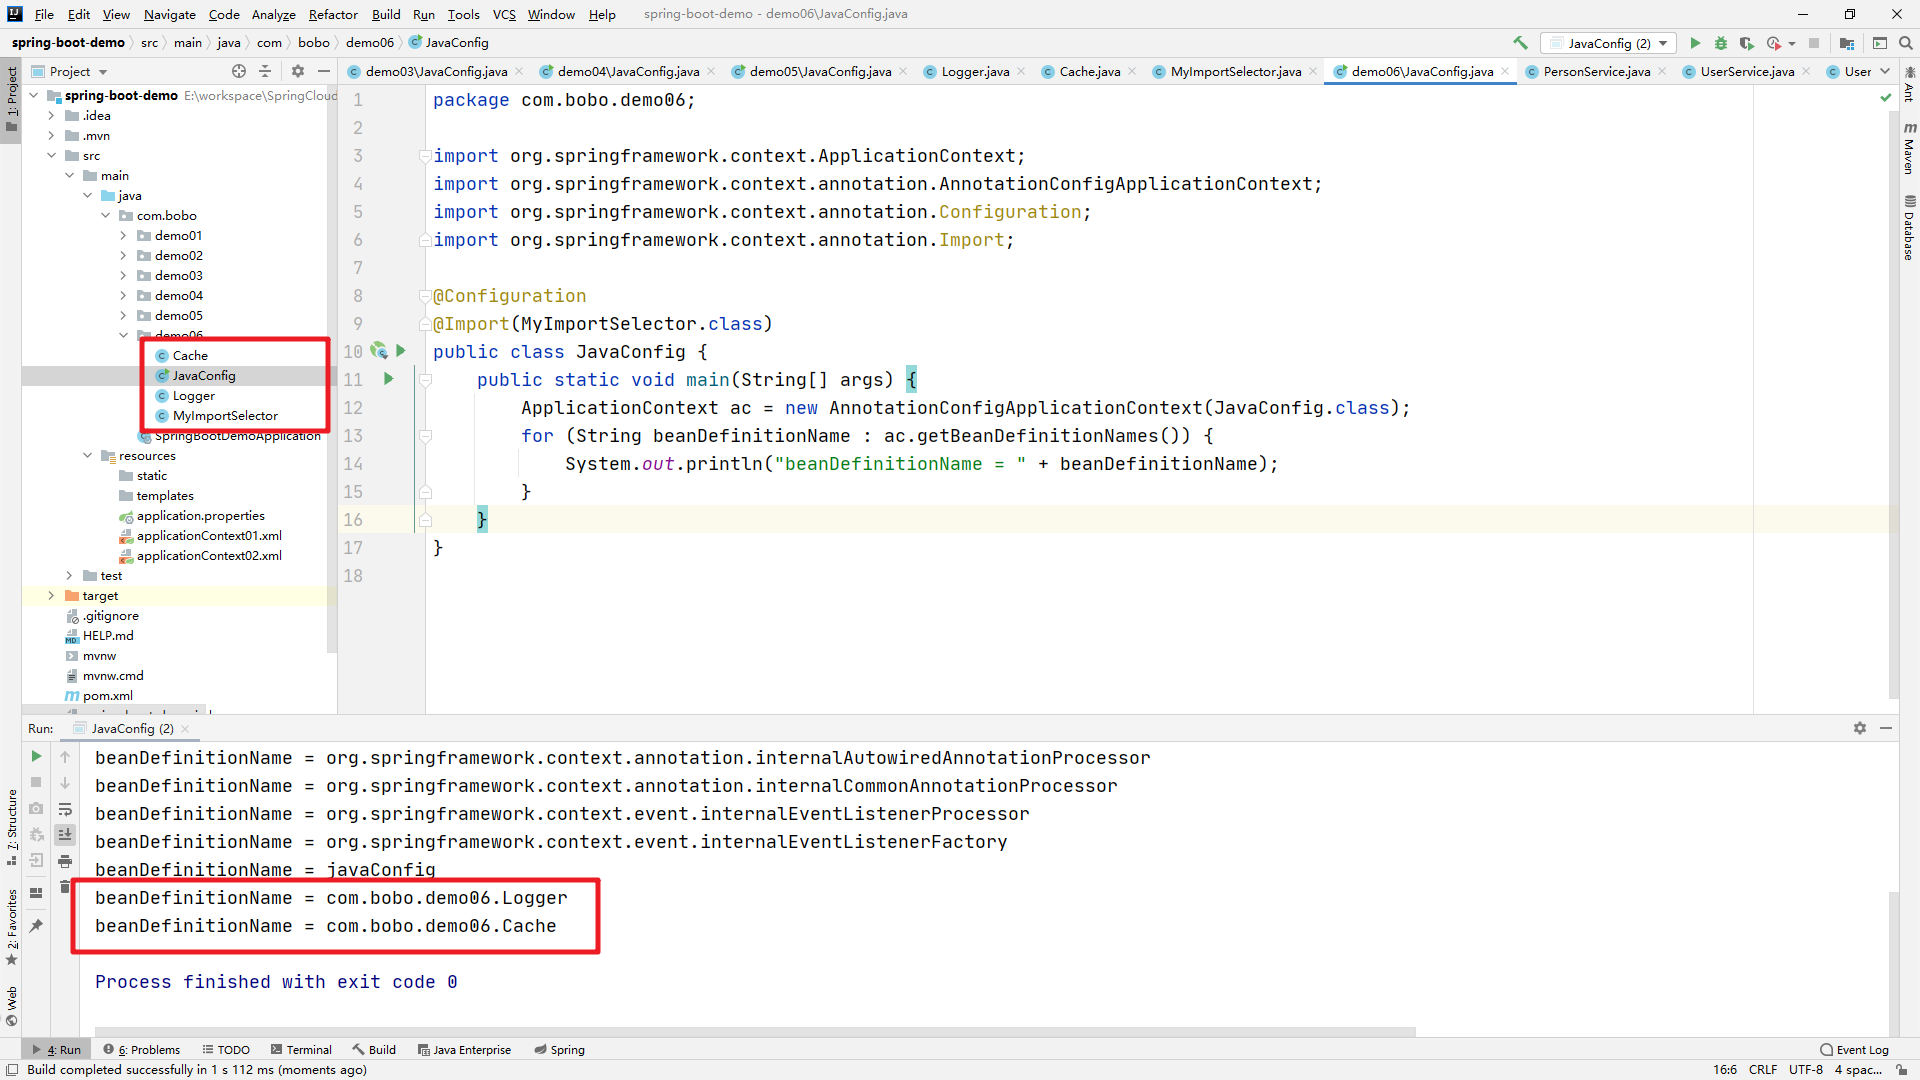This screenshot has height=1080, width=1920.
Task: Clear all console output trash icon
Action: [x=65, y=887]
